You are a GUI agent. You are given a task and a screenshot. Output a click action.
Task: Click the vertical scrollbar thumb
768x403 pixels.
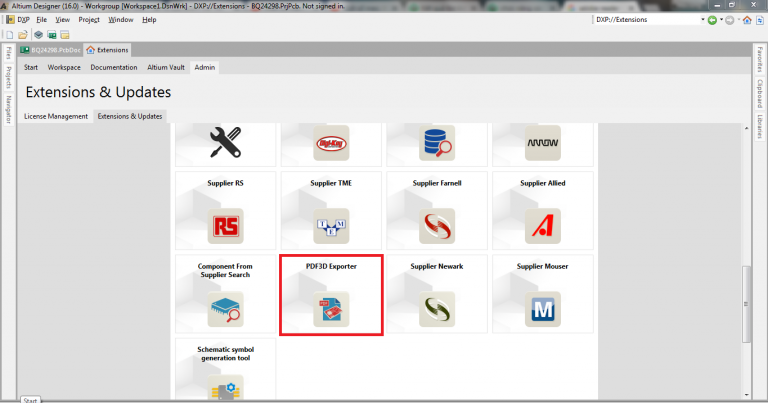746,304
